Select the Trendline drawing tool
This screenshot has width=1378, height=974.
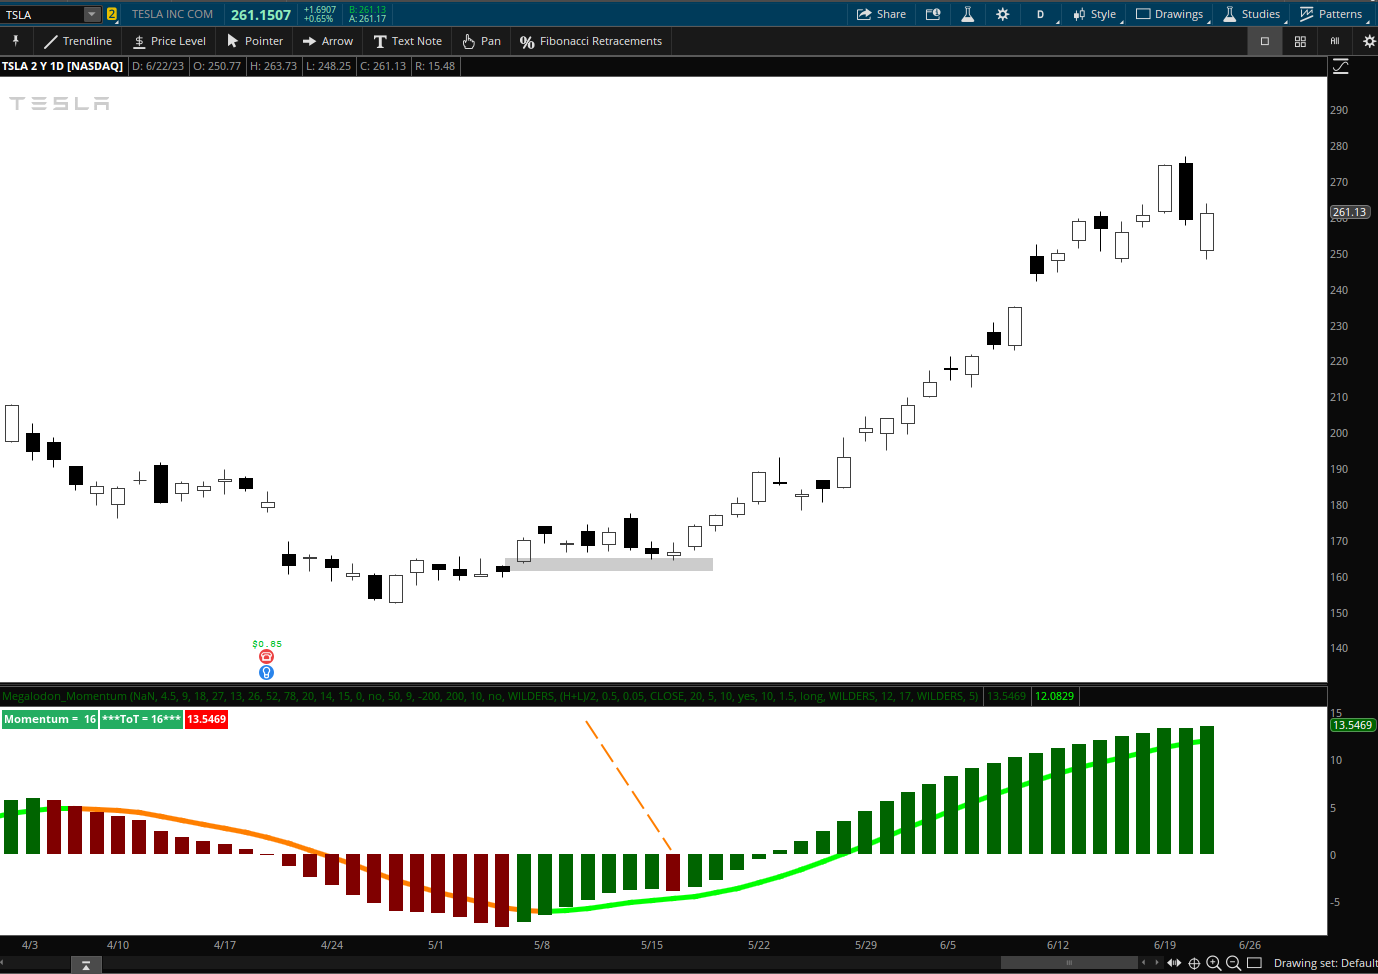pyautogui.click(x=78, y=41)
